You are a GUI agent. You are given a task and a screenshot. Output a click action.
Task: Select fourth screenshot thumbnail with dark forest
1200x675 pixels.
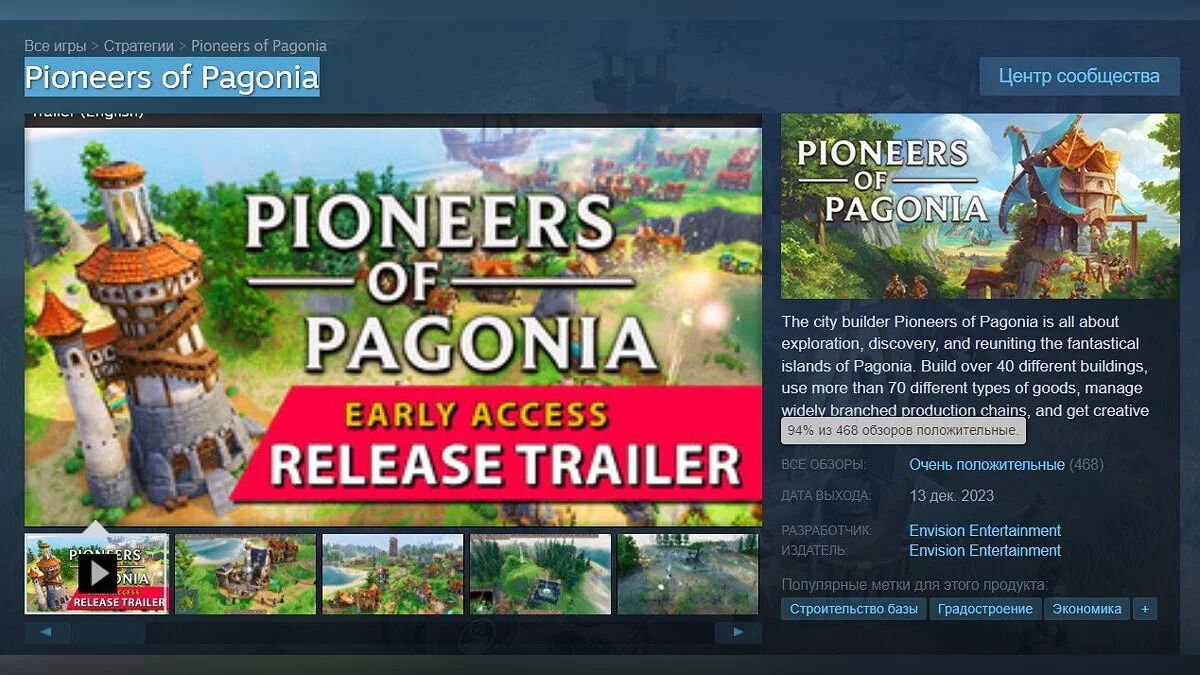[540, 574]
